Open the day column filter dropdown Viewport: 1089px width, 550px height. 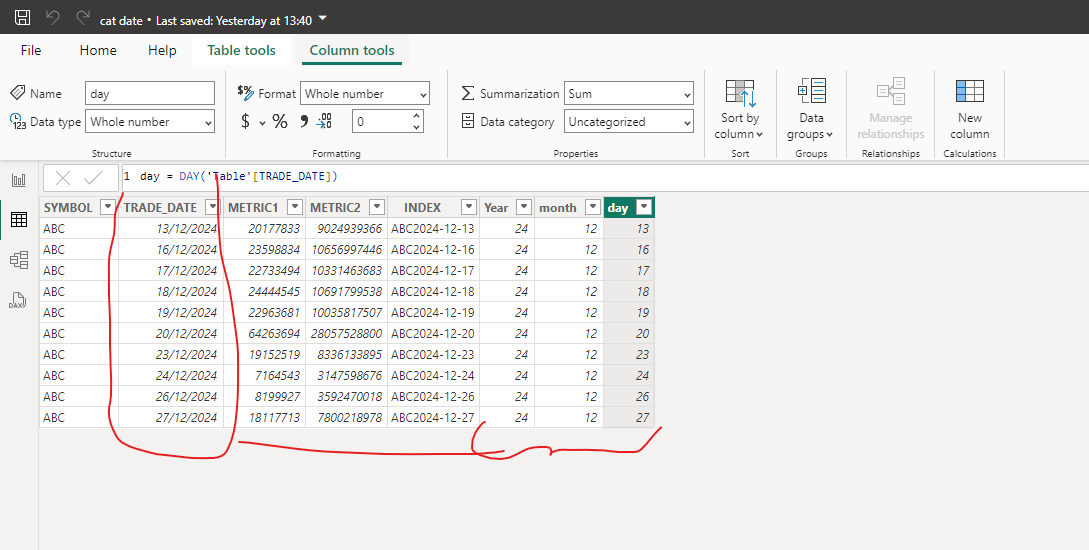tap(645, 207)
